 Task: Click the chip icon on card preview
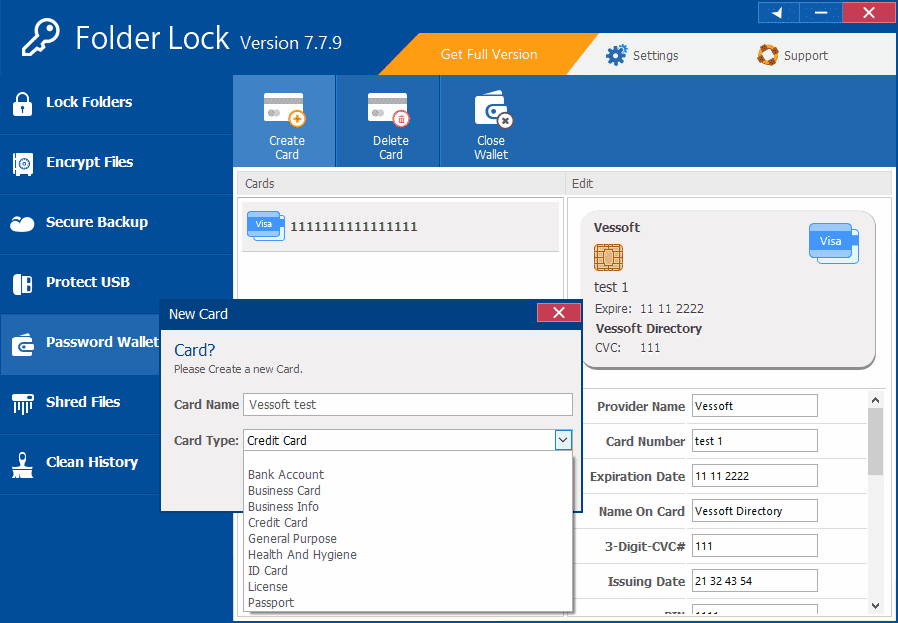(x=608, y=257)
